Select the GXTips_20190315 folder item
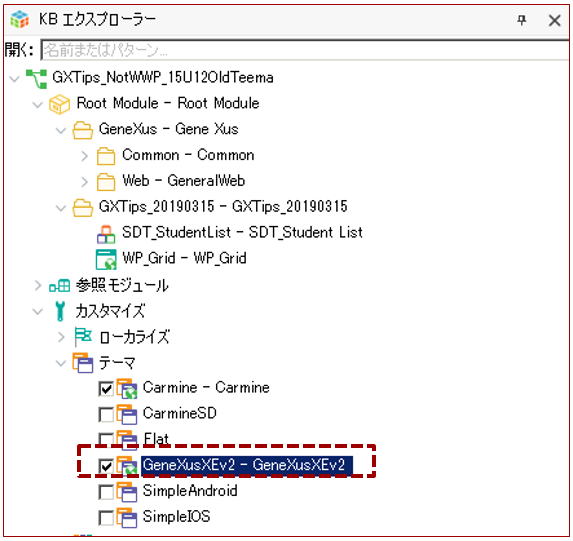 coord(223,207)
